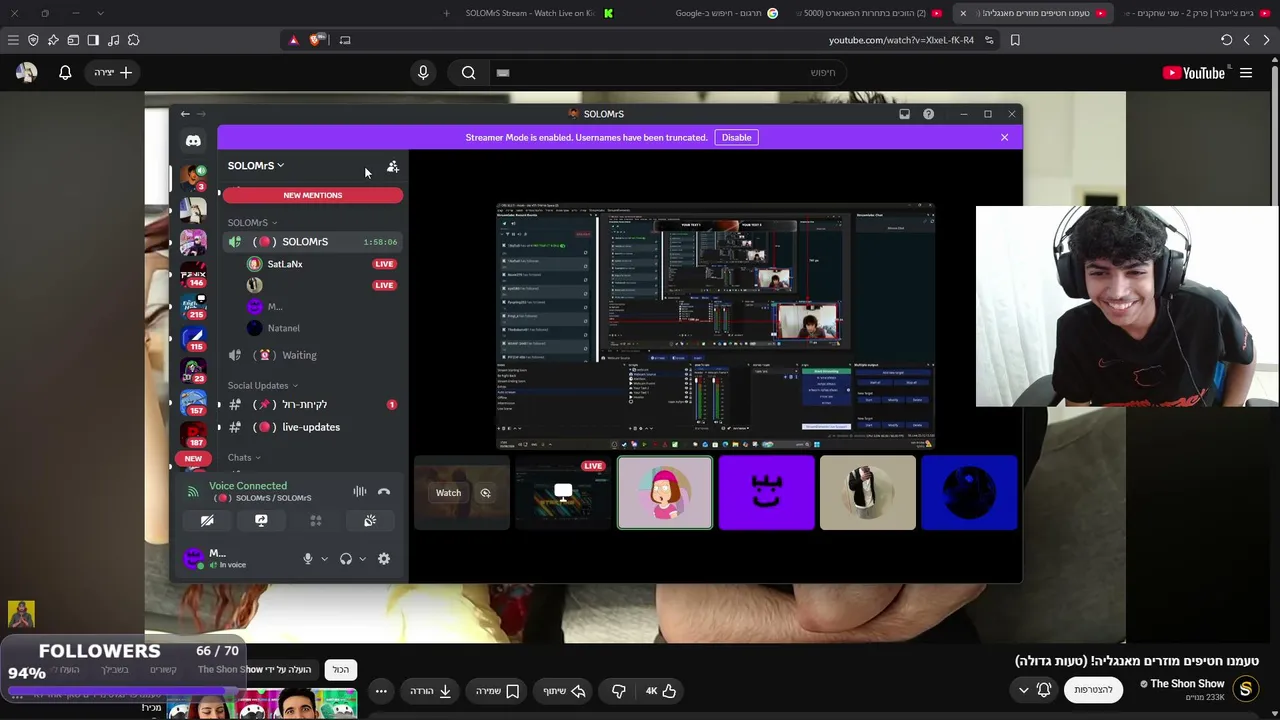Image resolution: width=1280 pixels, height=720 pixels.
Task: Switch to the Google Translate search tab
Action: tap(727, 13)
